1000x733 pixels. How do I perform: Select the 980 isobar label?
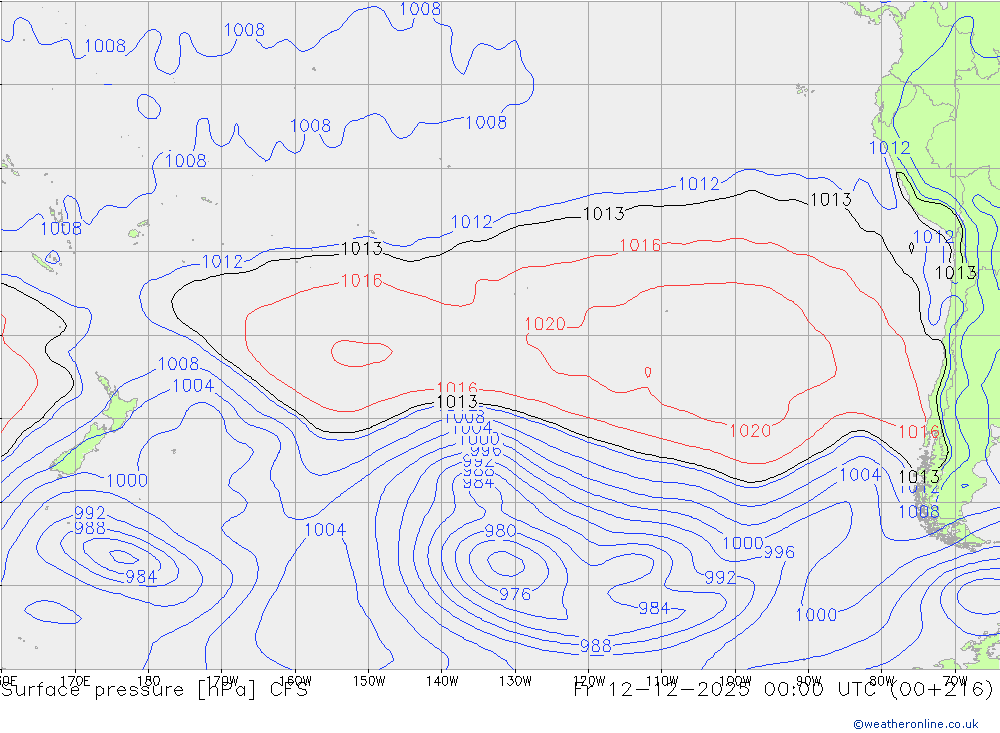(x=501, y=531)
